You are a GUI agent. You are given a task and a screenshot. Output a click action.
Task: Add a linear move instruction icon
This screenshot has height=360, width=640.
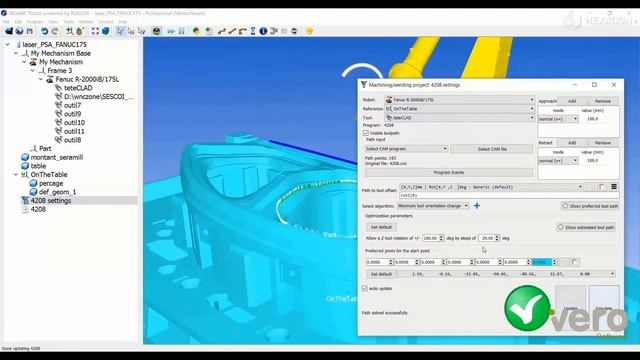tap(232, 31)
